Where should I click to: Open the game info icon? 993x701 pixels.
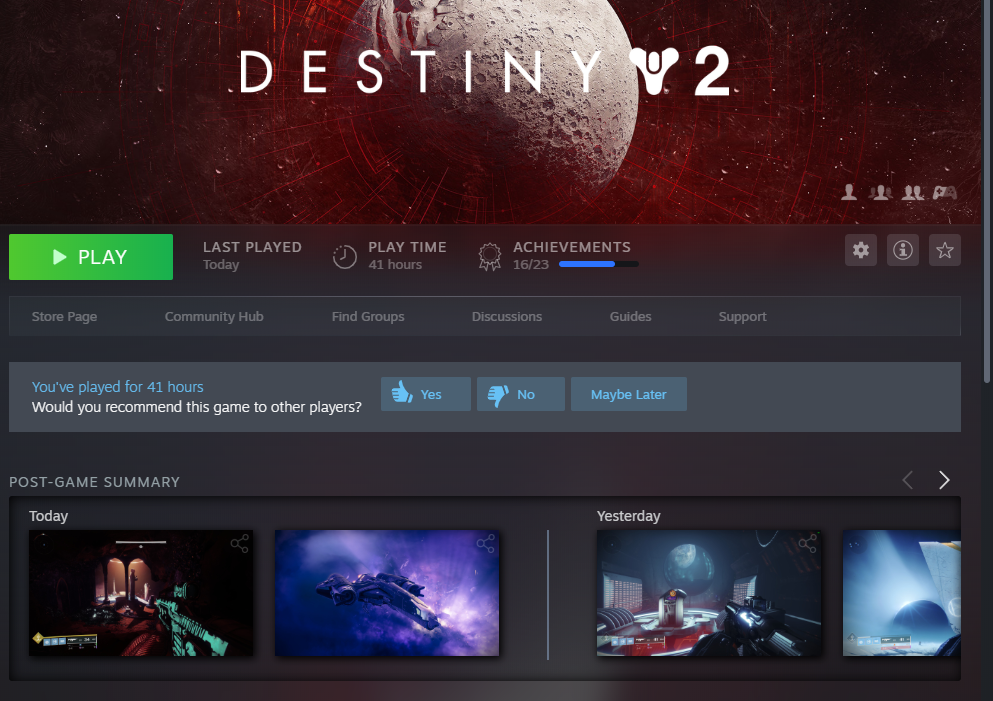(x=902, y=250)
